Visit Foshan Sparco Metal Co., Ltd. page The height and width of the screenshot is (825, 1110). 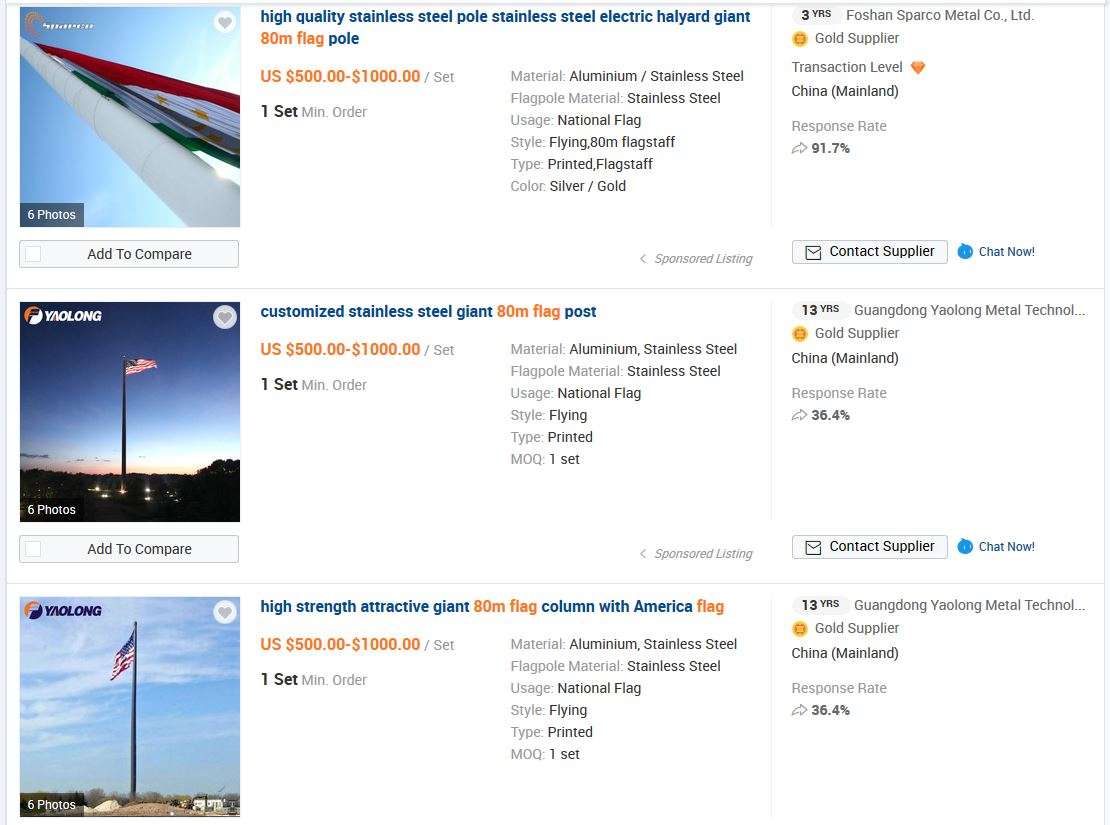939,15
